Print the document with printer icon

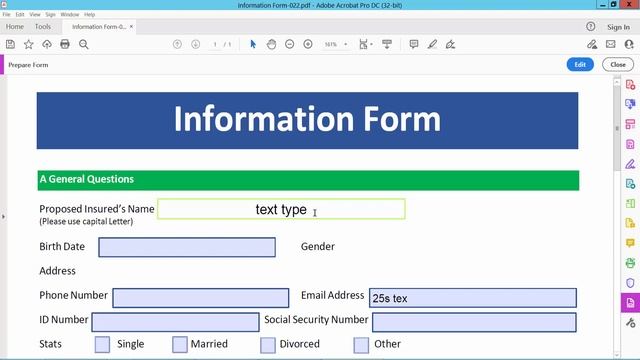tap(65, 44)
